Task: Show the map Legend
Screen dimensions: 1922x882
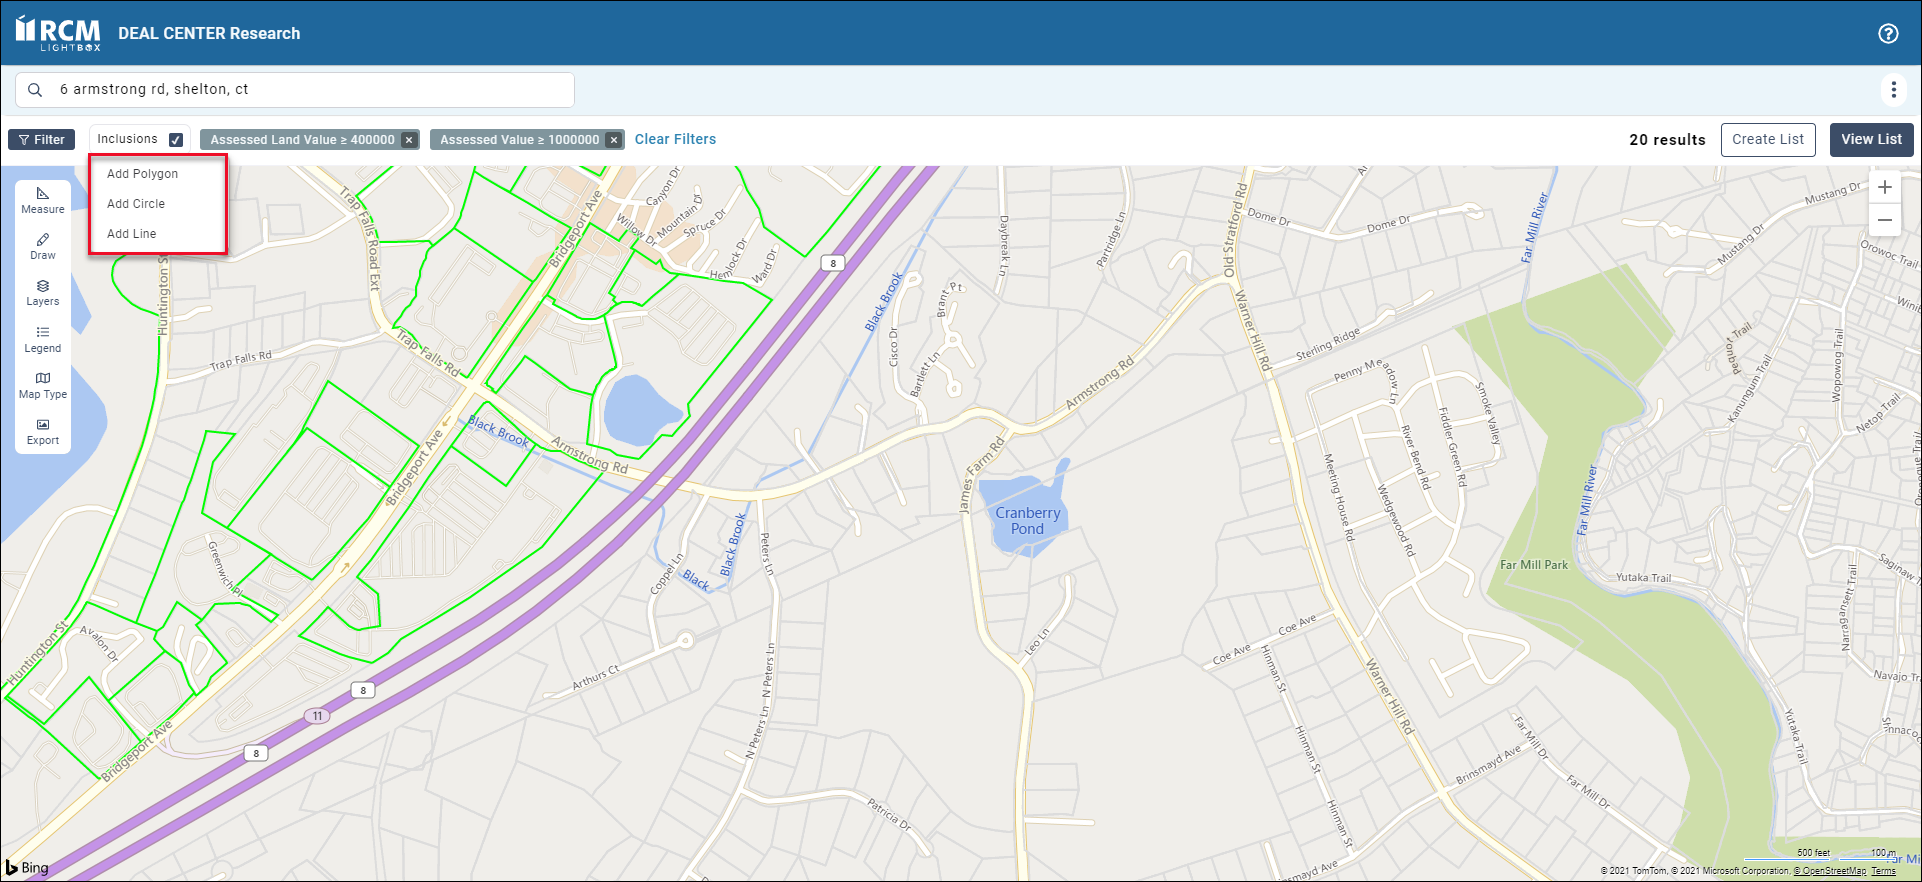Action: pos(43,339)
